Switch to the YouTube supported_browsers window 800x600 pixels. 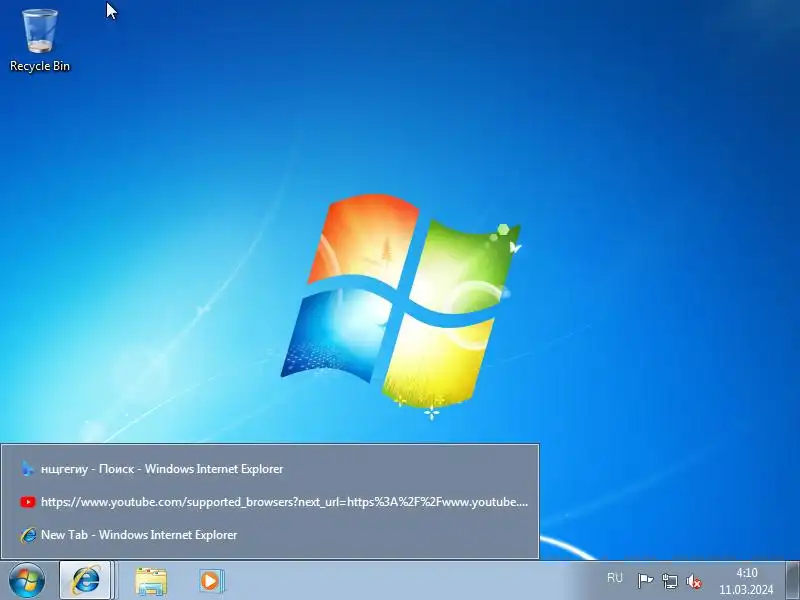270,502
